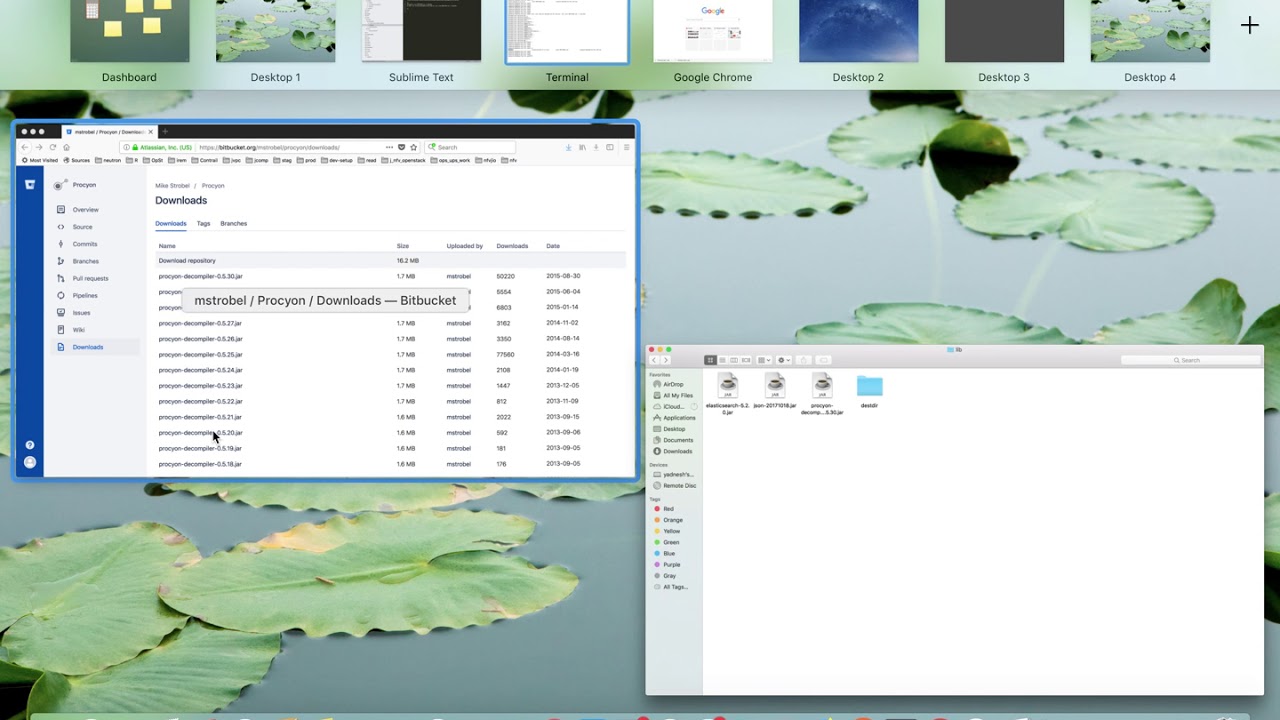Open Issues in the Bitbucket sidebar
Screen dimensions: 1280x720
tap(81, 313)
